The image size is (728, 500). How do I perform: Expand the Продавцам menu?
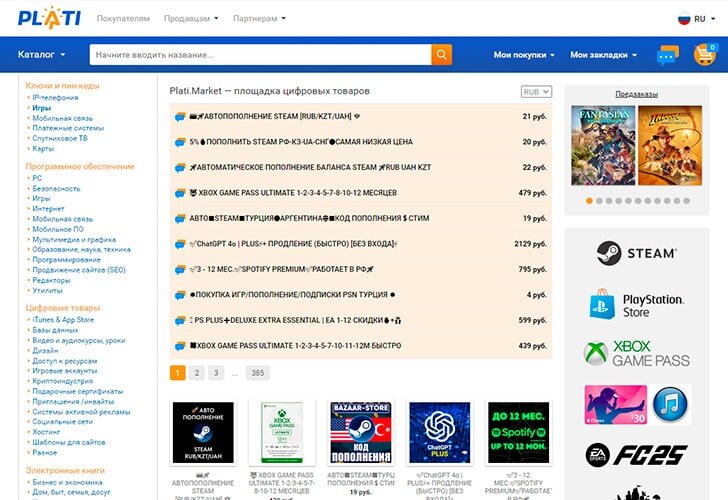(x=191, y=19)
